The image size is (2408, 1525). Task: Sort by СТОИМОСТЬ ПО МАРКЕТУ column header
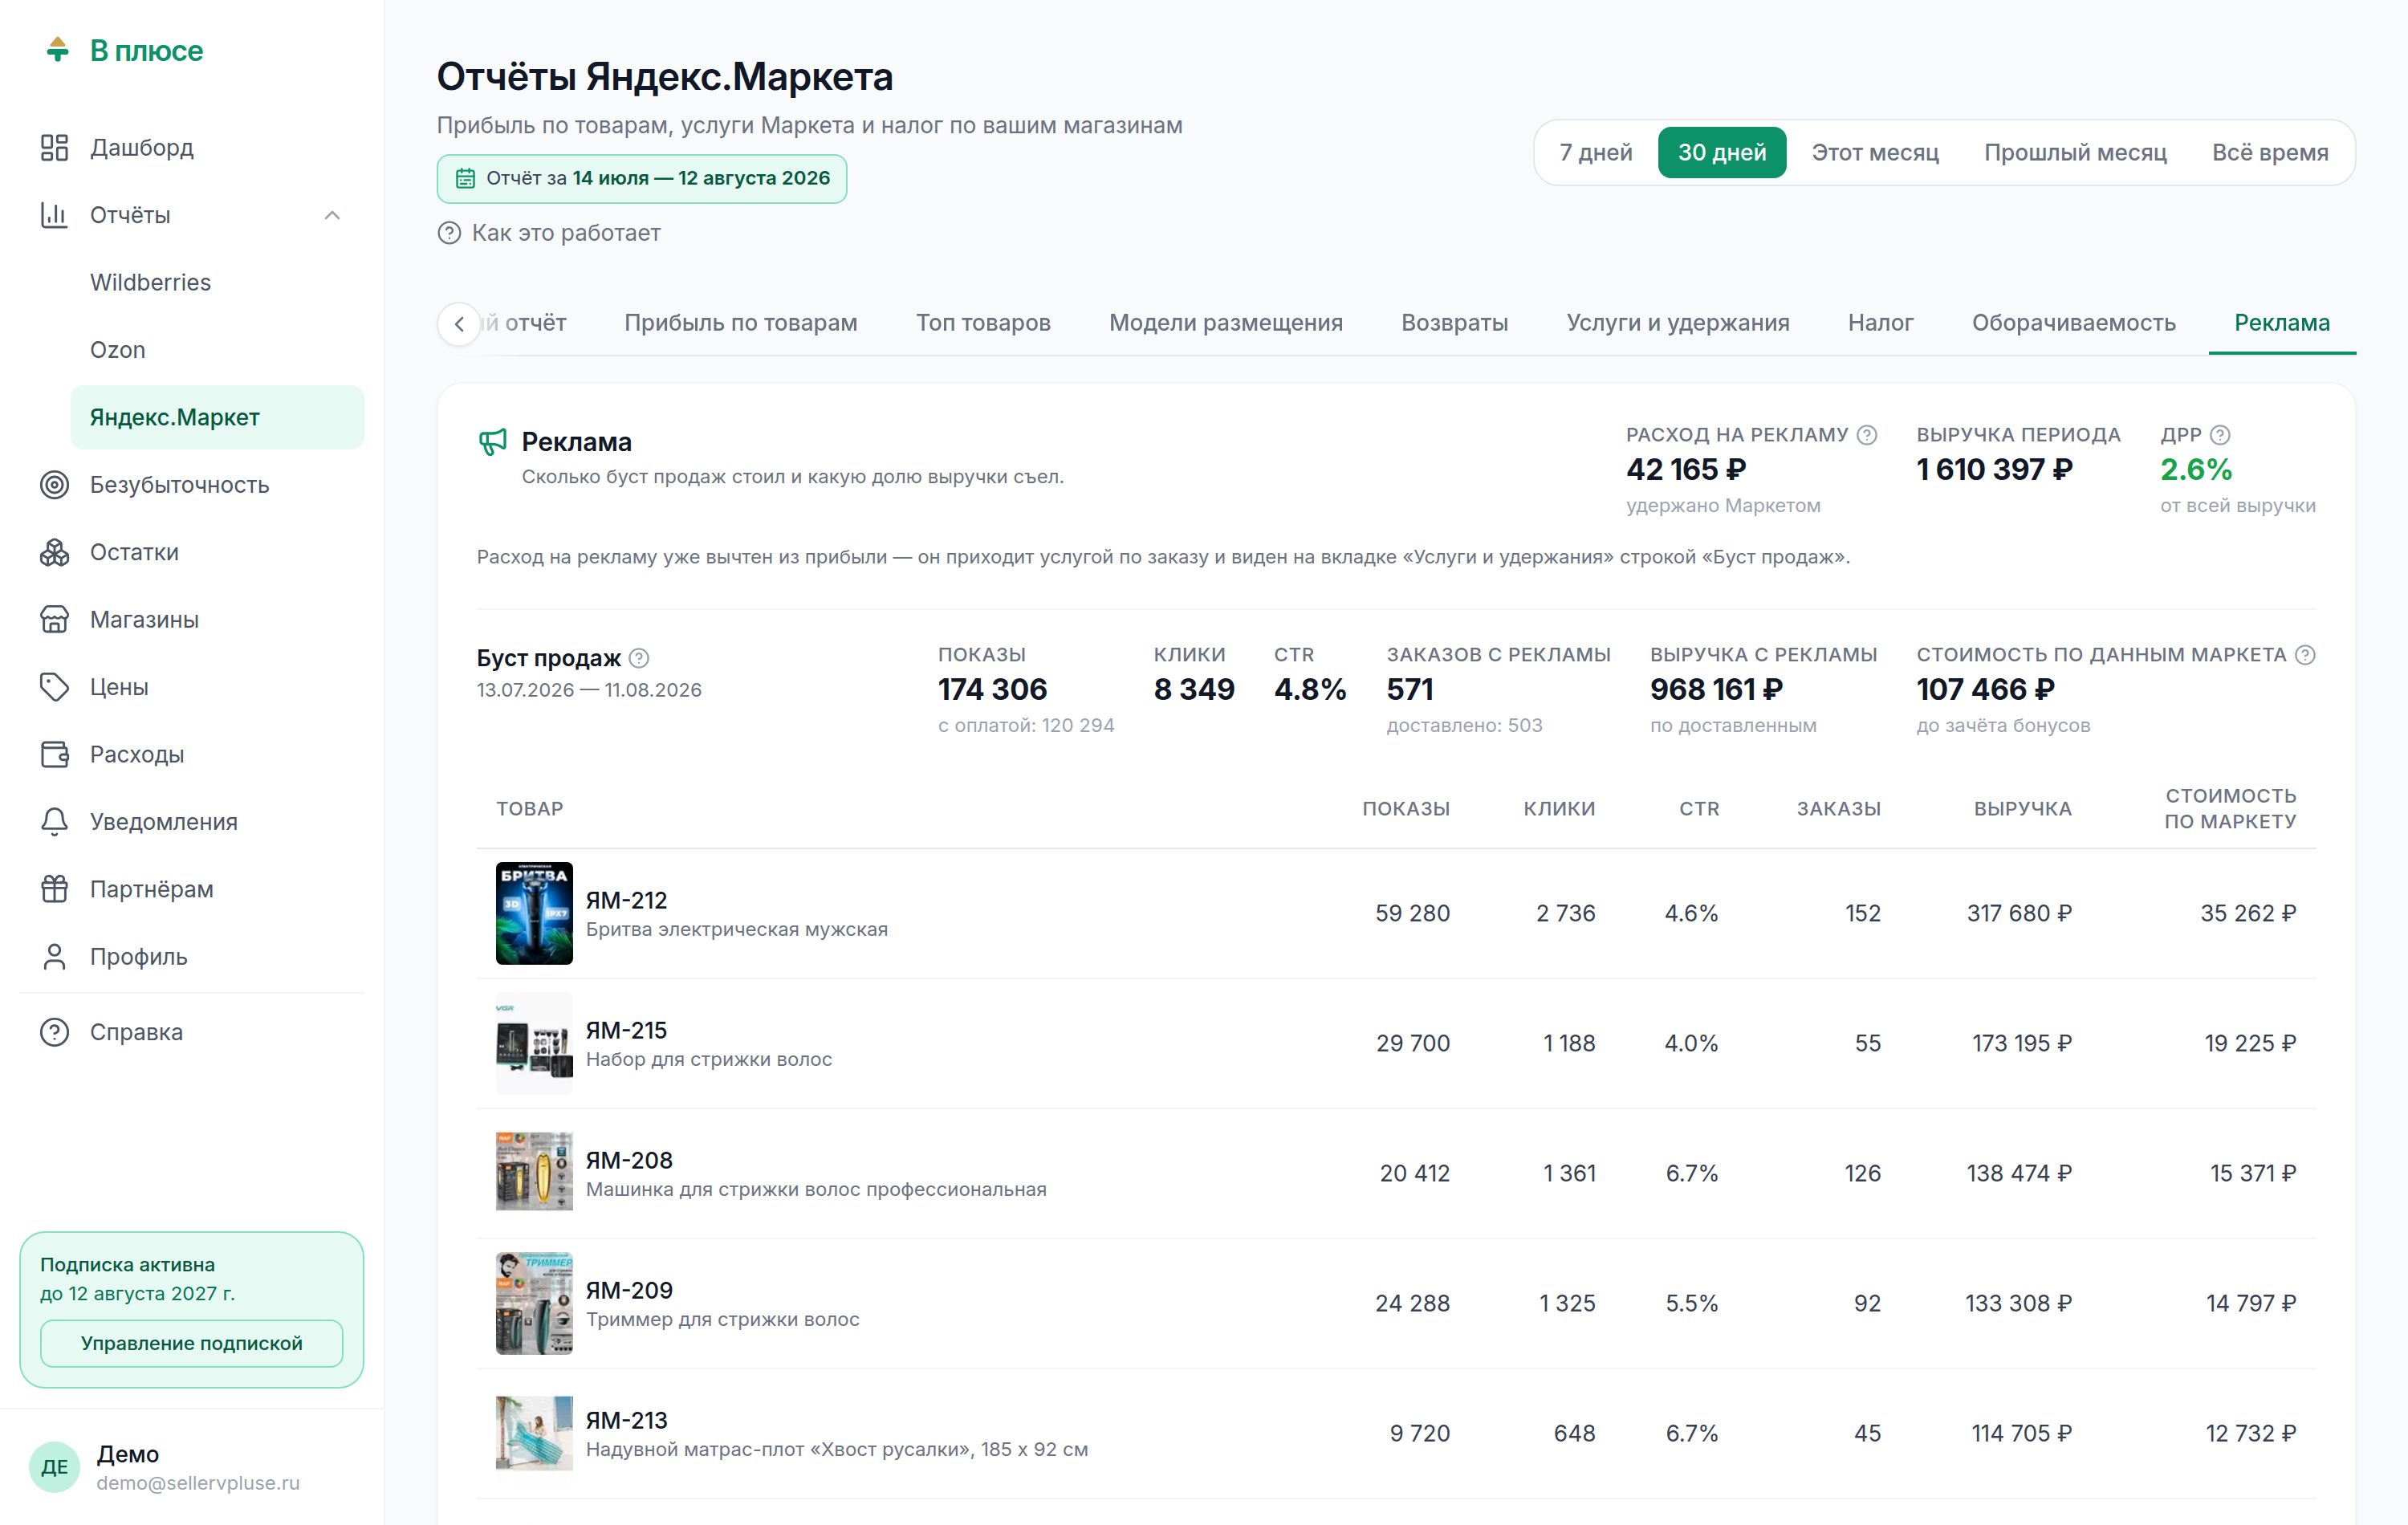(x=2230, y=809)
